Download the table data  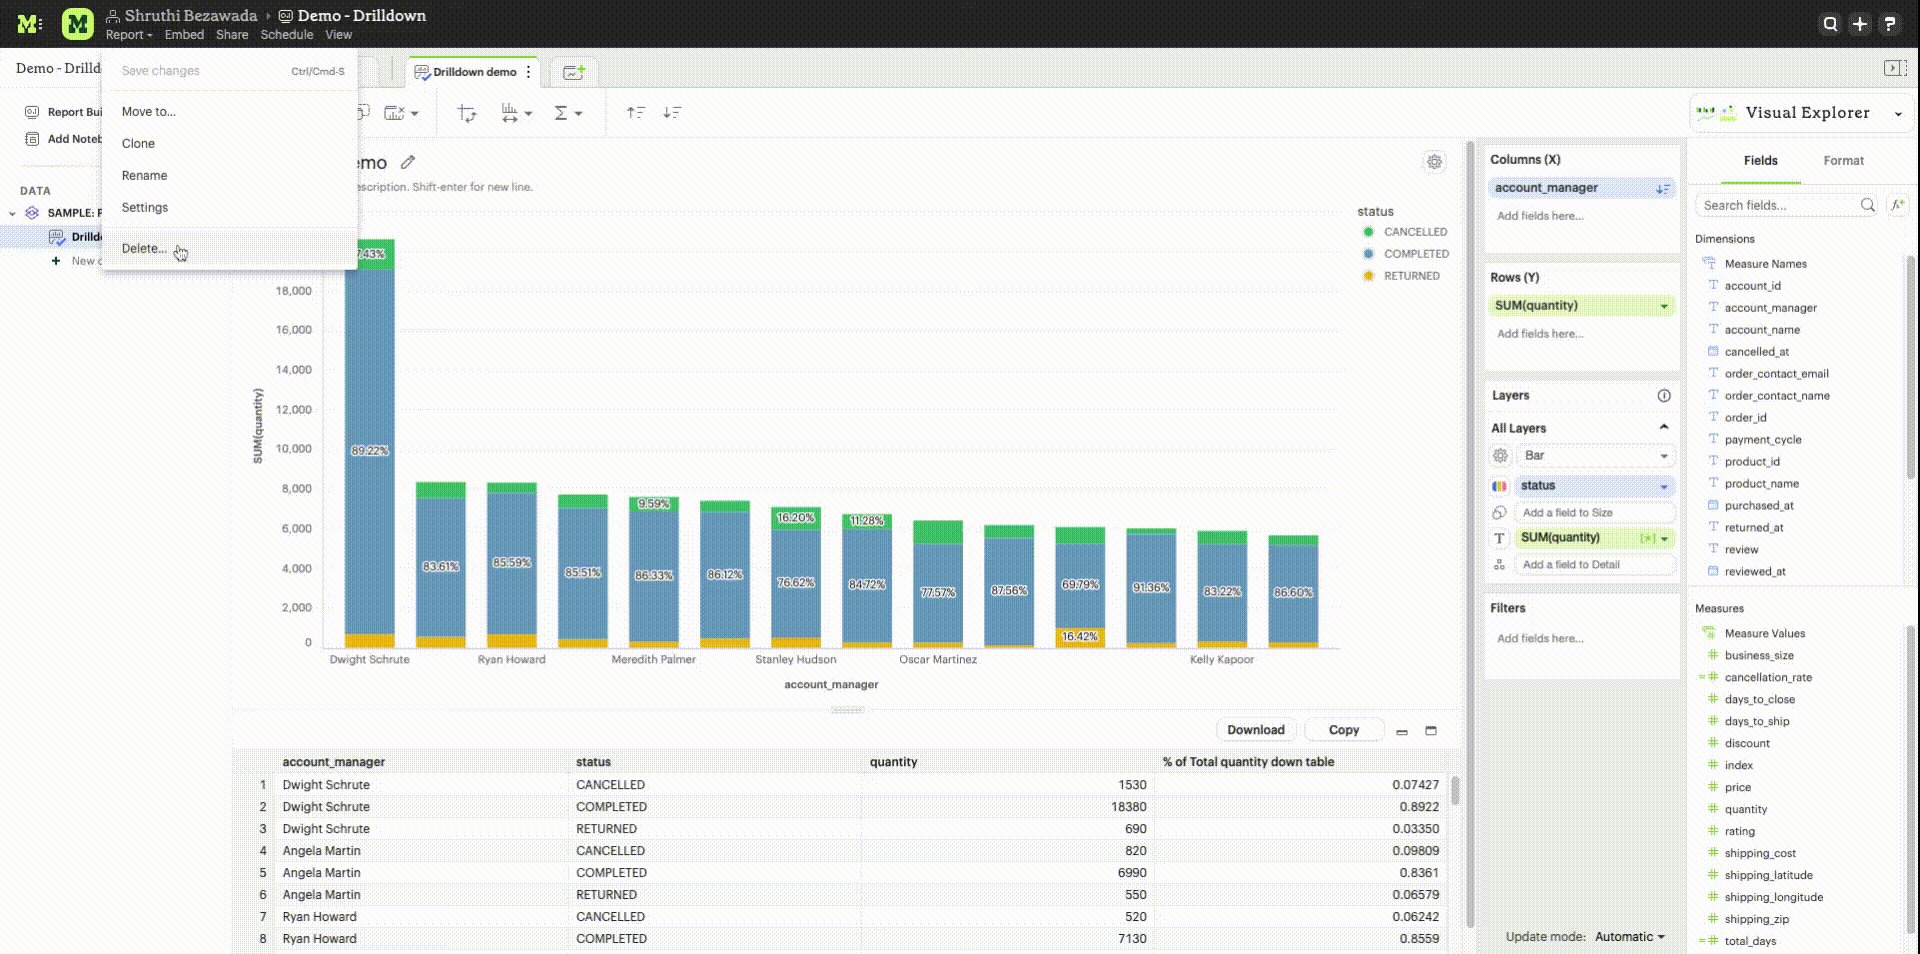1256,730
